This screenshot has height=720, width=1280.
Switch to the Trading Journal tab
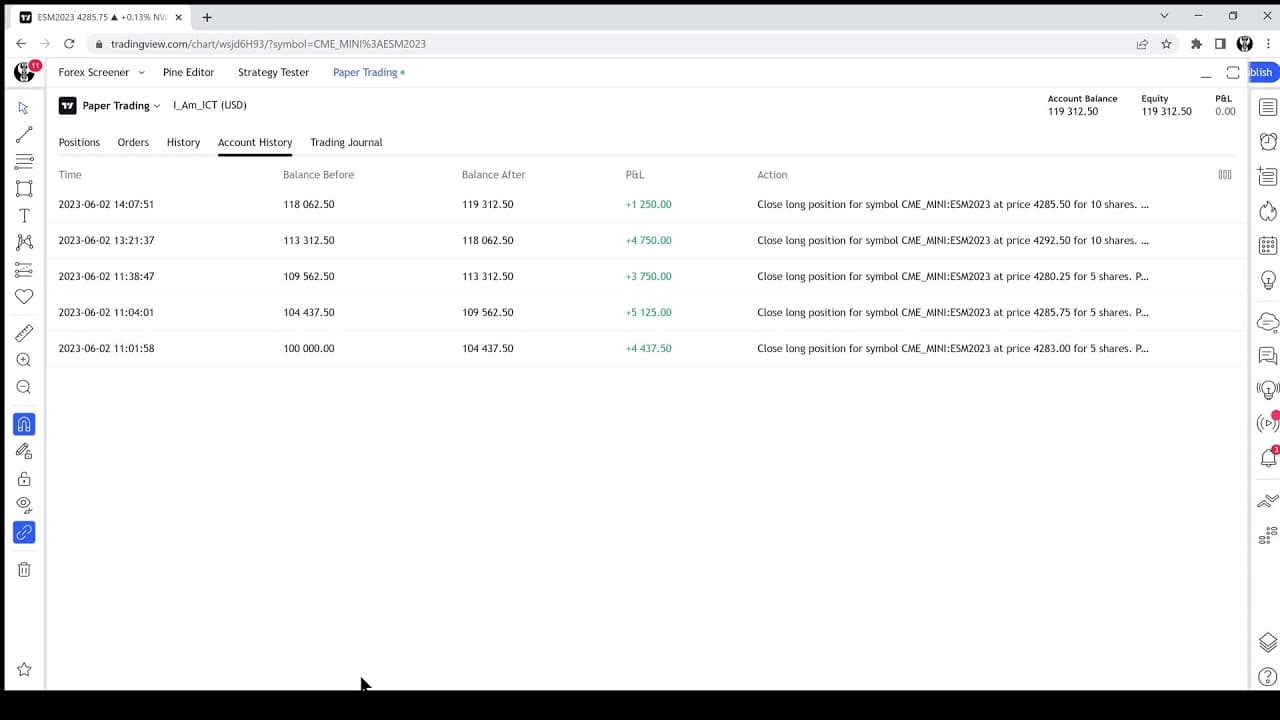point(346,142)
